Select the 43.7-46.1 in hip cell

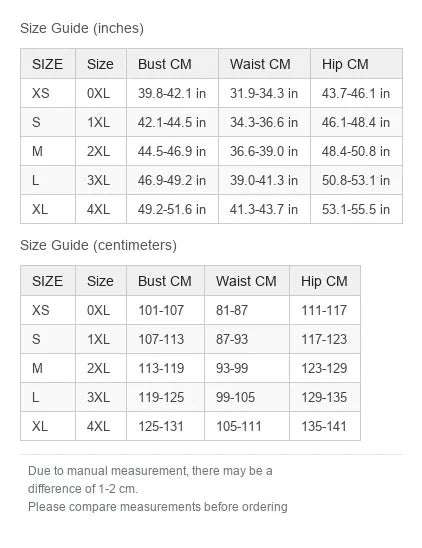tap(356, 93)
